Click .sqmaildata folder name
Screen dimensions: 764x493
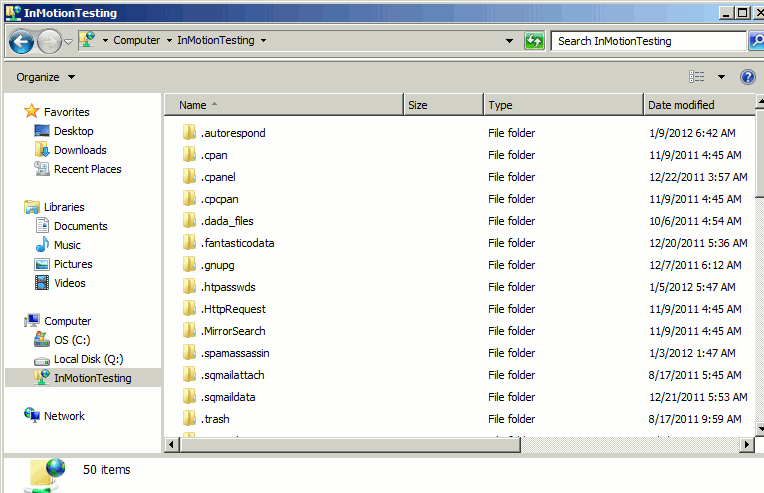coord(228,397)
